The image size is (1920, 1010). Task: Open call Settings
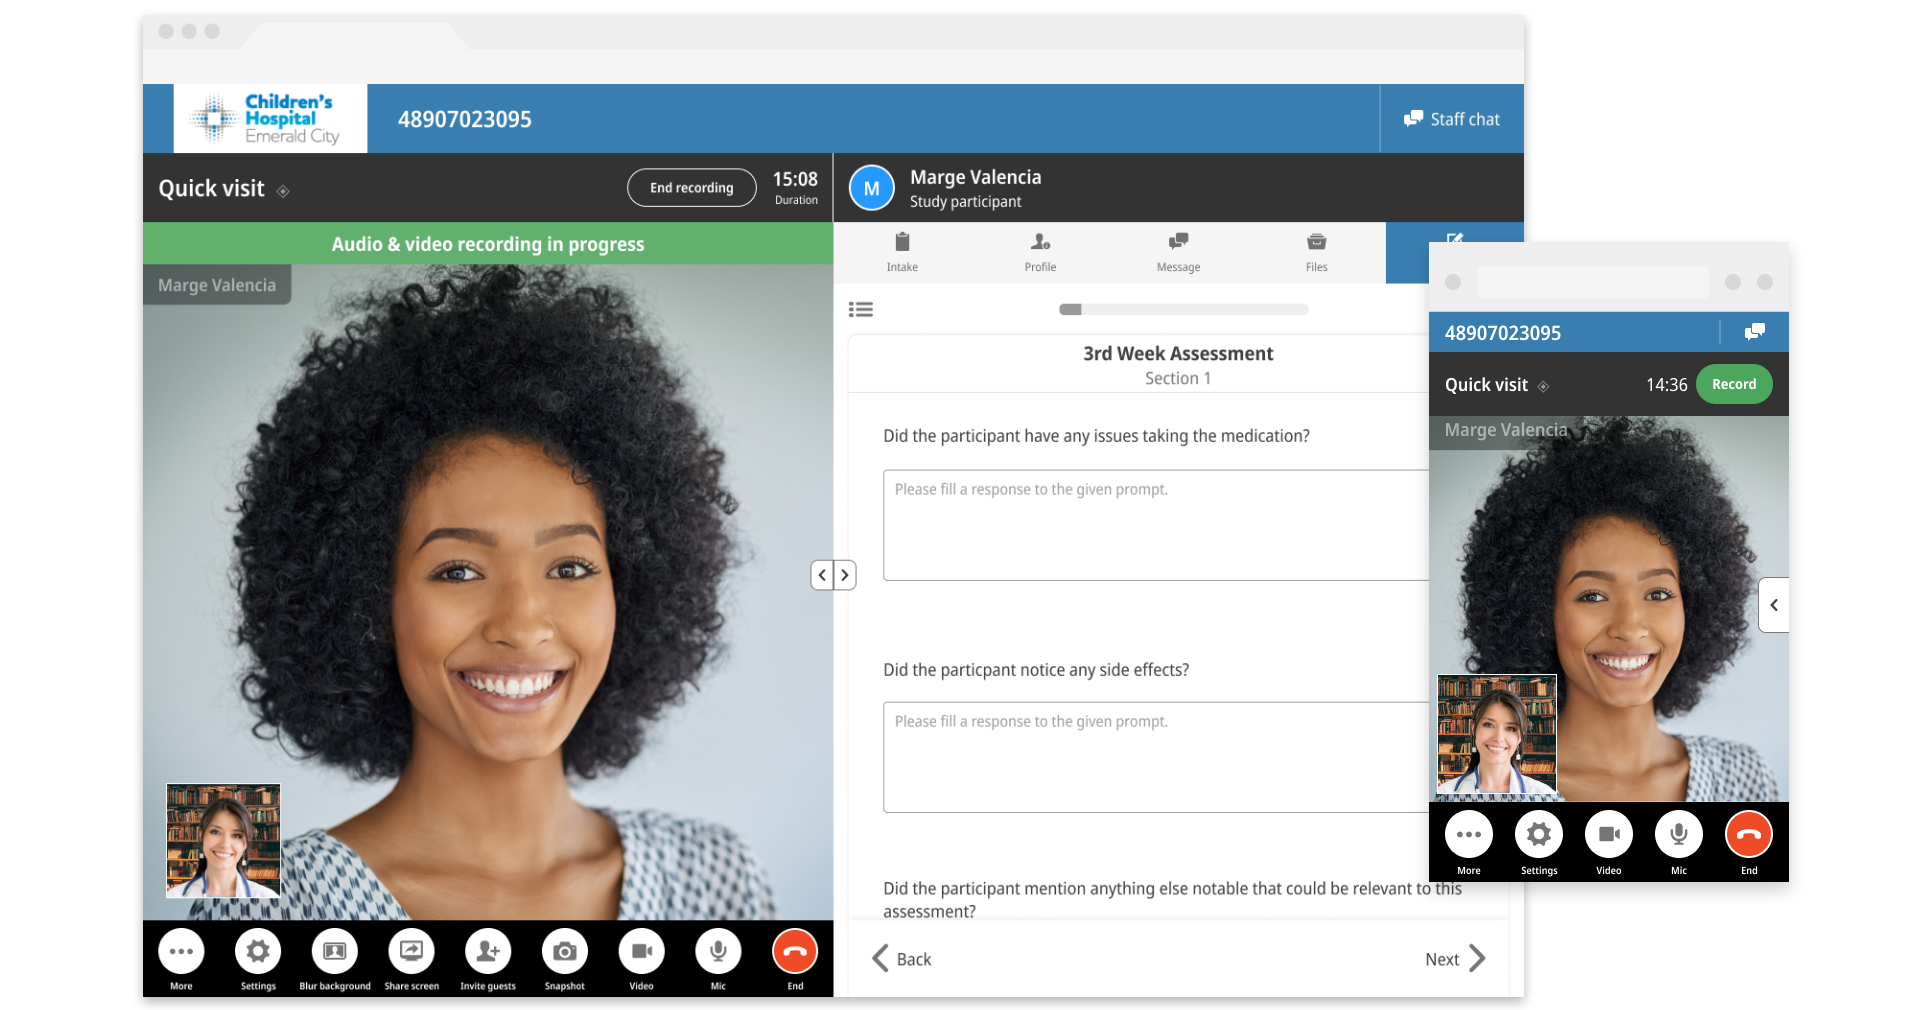[258, 951]
